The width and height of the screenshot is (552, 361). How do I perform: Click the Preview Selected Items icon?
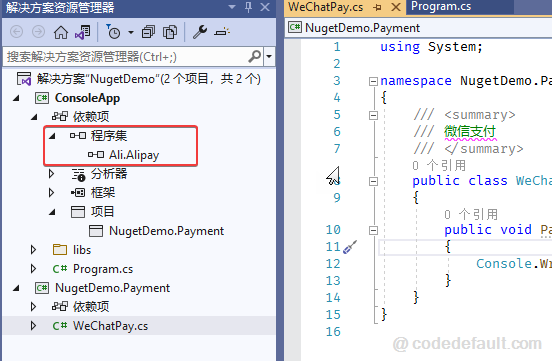[222, 32]
